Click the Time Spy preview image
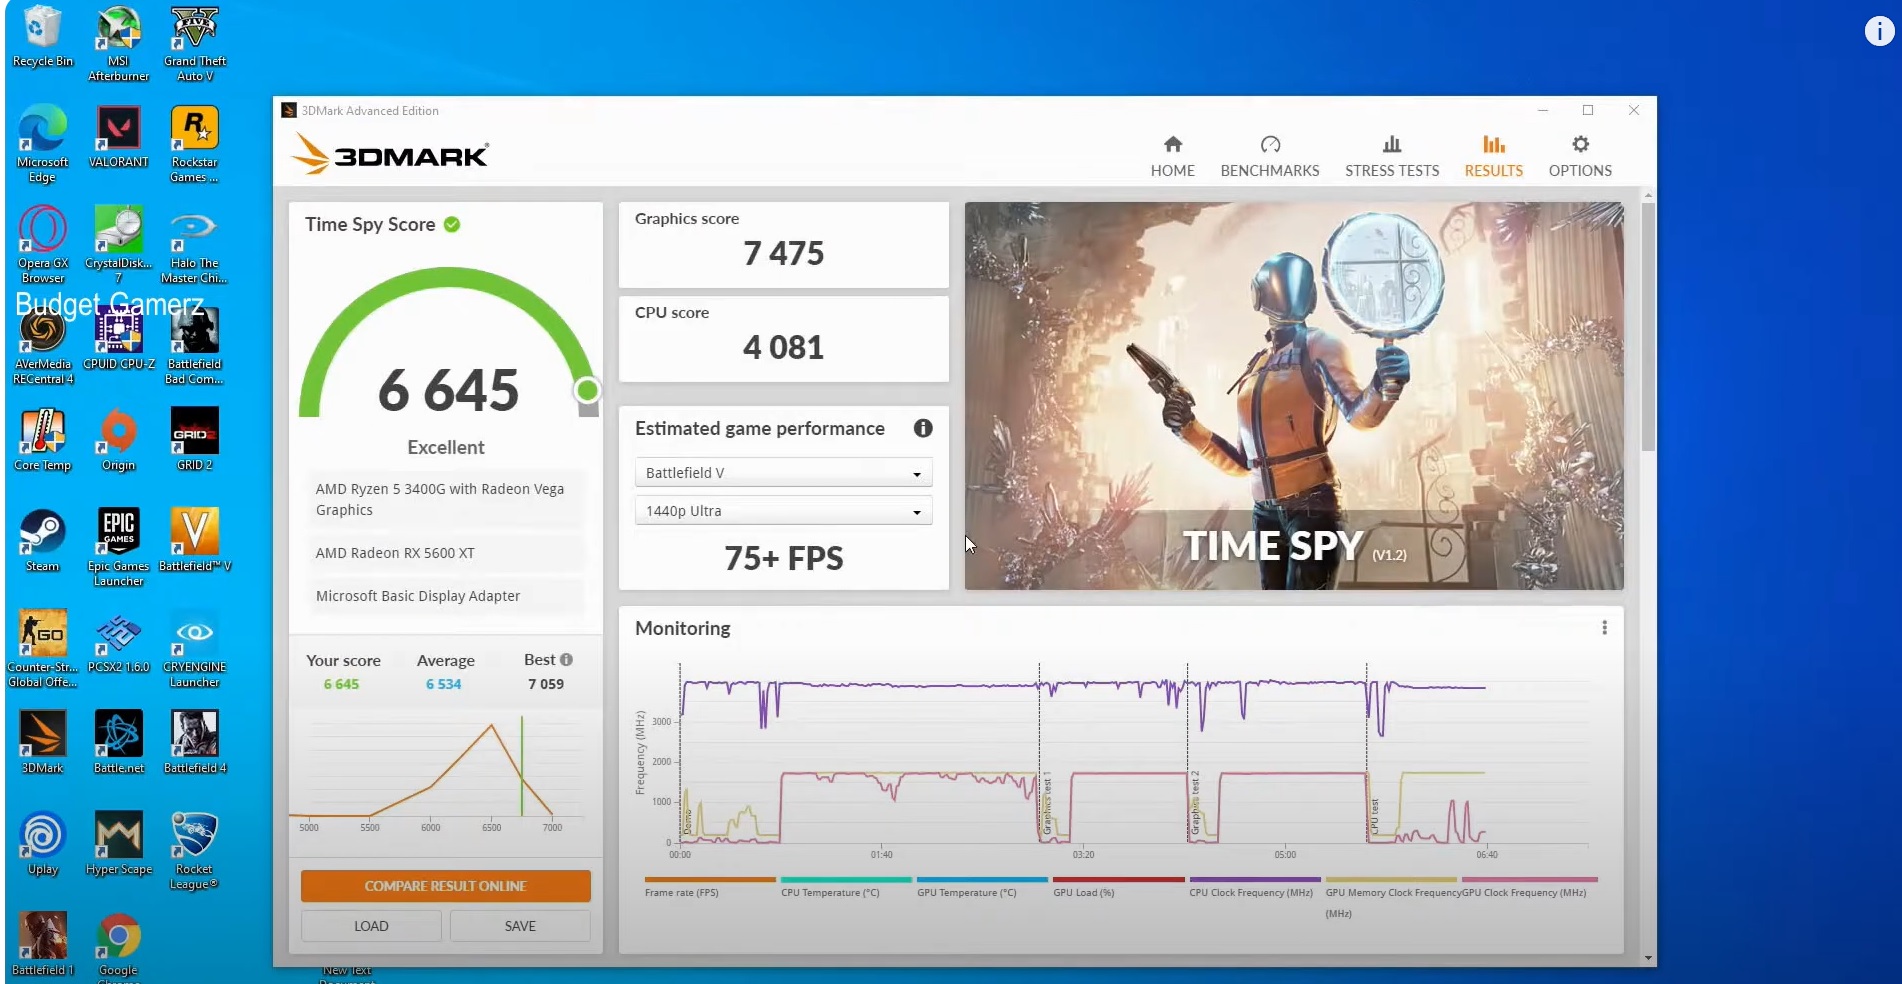 pos(1294,396)
